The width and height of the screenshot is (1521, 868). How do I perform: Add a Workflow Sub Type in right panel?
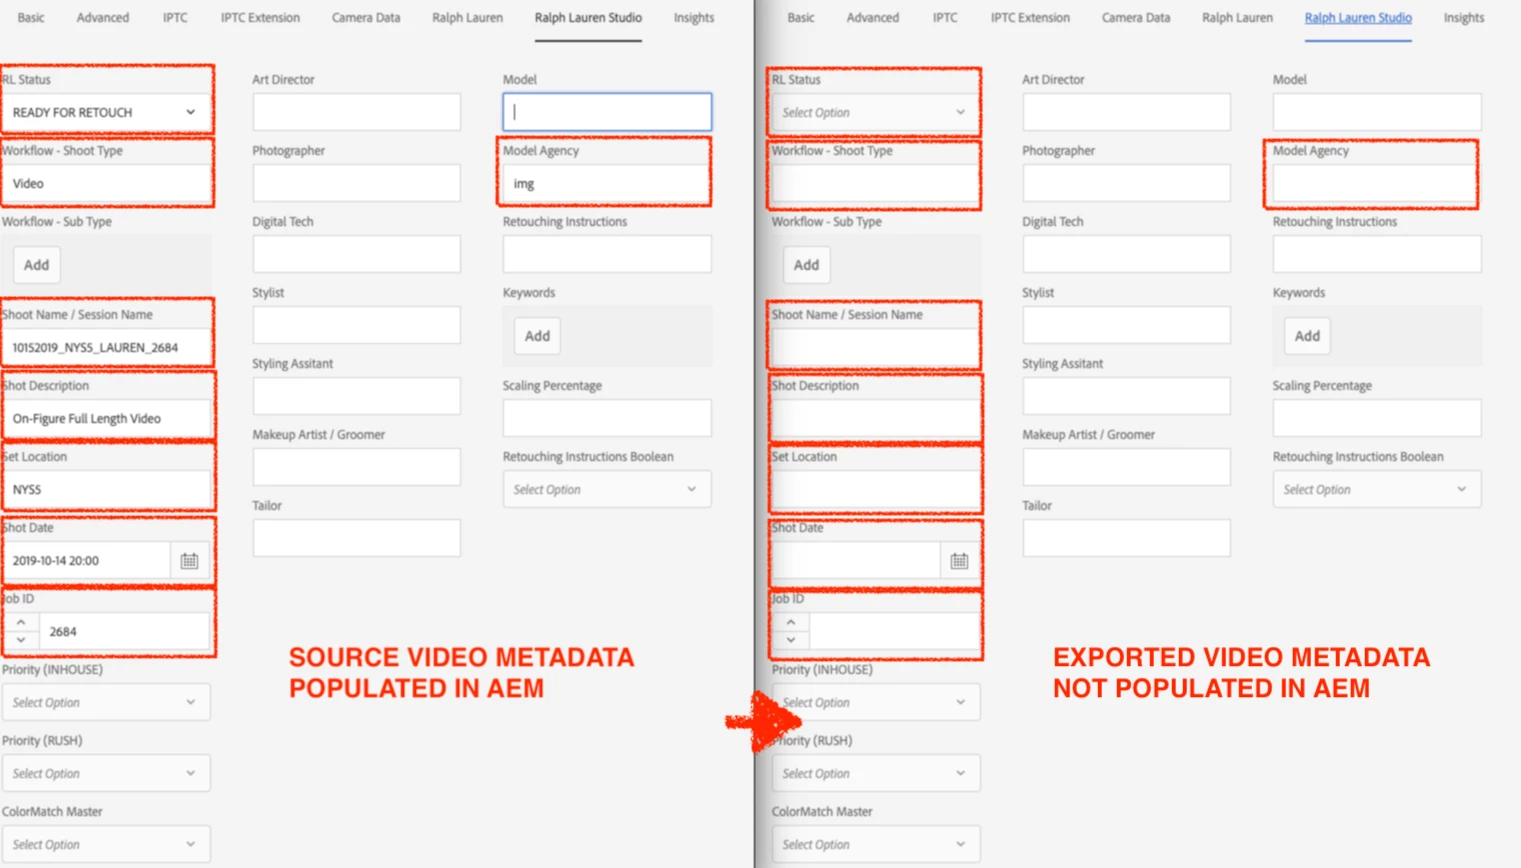tap(807, 265)
